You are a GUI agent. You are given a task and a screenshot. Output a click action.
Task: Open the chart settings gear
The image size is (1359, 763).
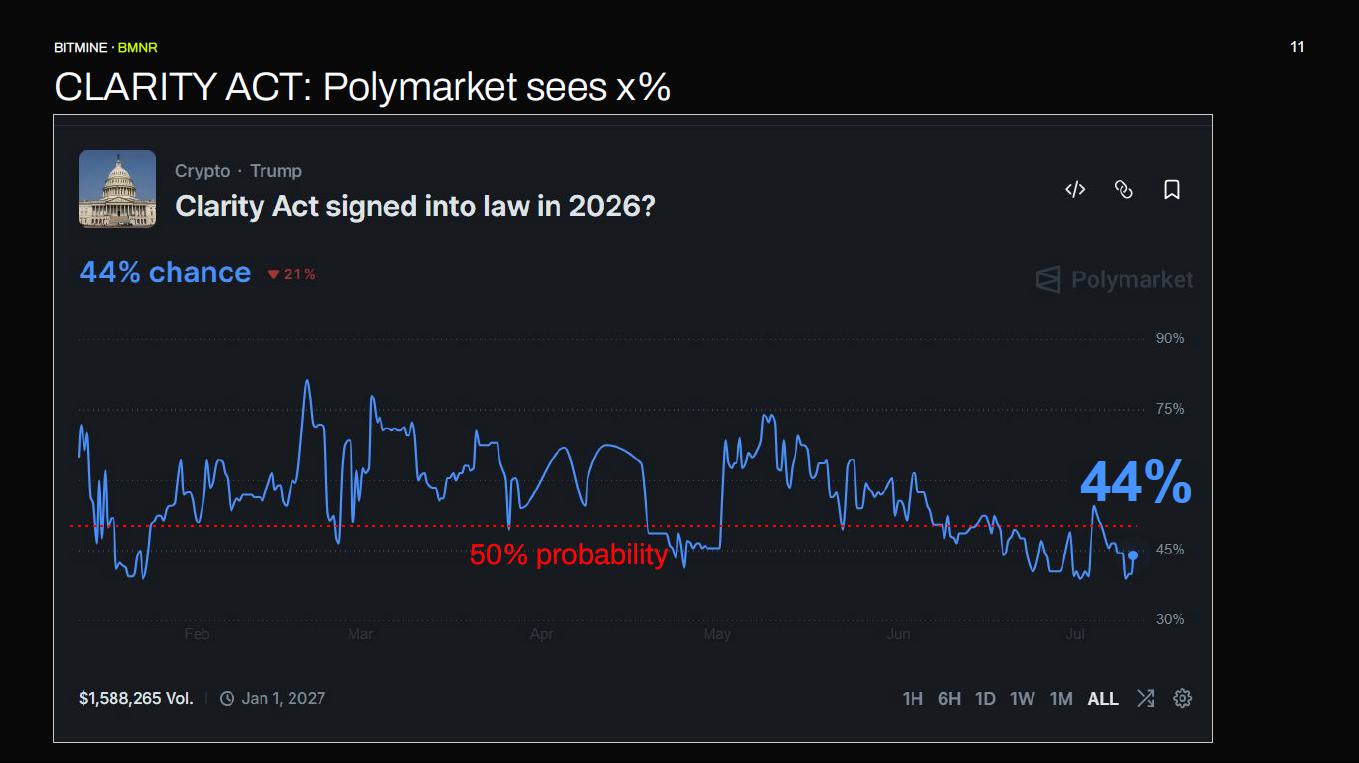tap(1182, 698)
